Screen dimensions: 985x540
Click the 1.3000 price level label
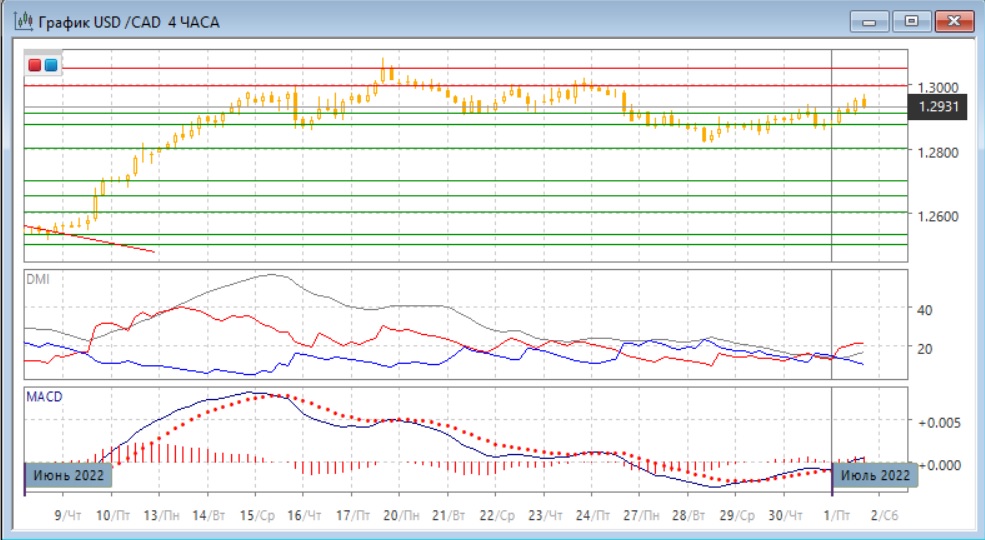click(940, 88)
